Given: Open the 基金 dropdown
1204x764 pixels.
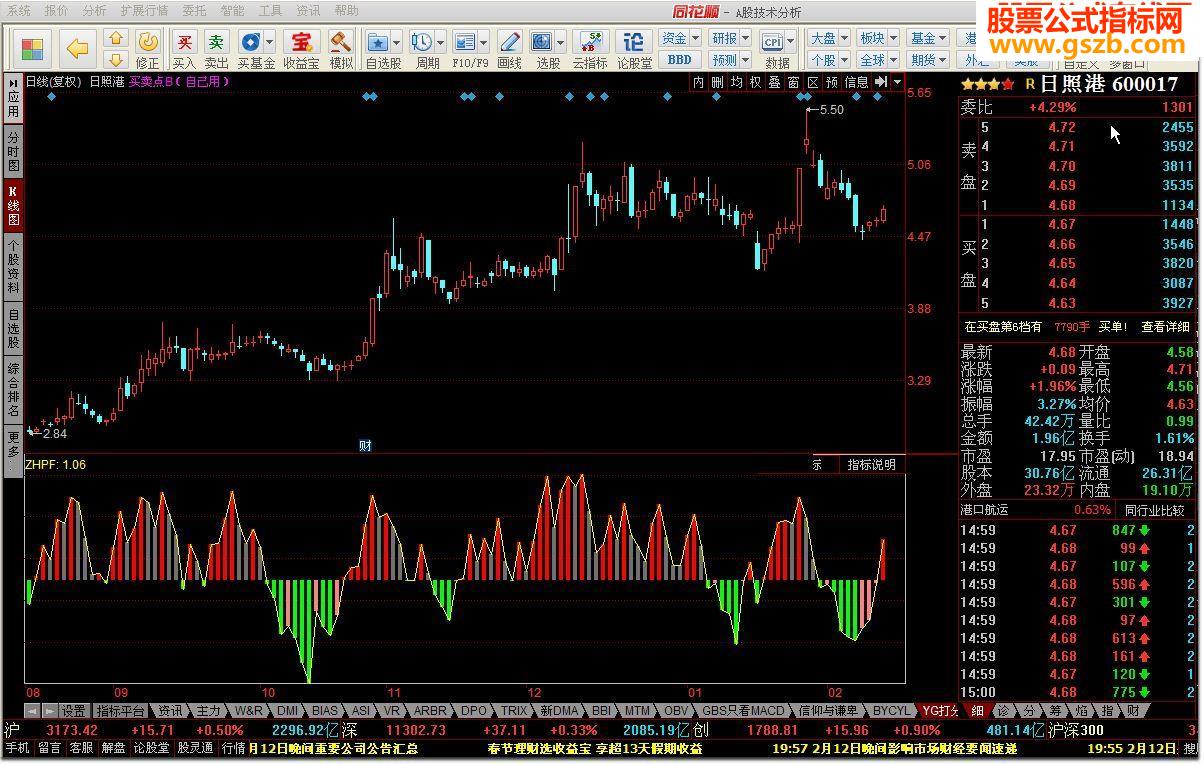Looking at the screenshot, I should click(x=928, y=38).
